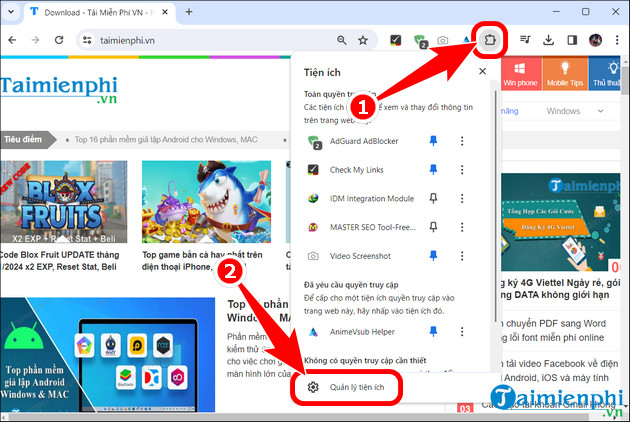Open the profile avatar
Screen dimensions: 630x422
point(595,40)
